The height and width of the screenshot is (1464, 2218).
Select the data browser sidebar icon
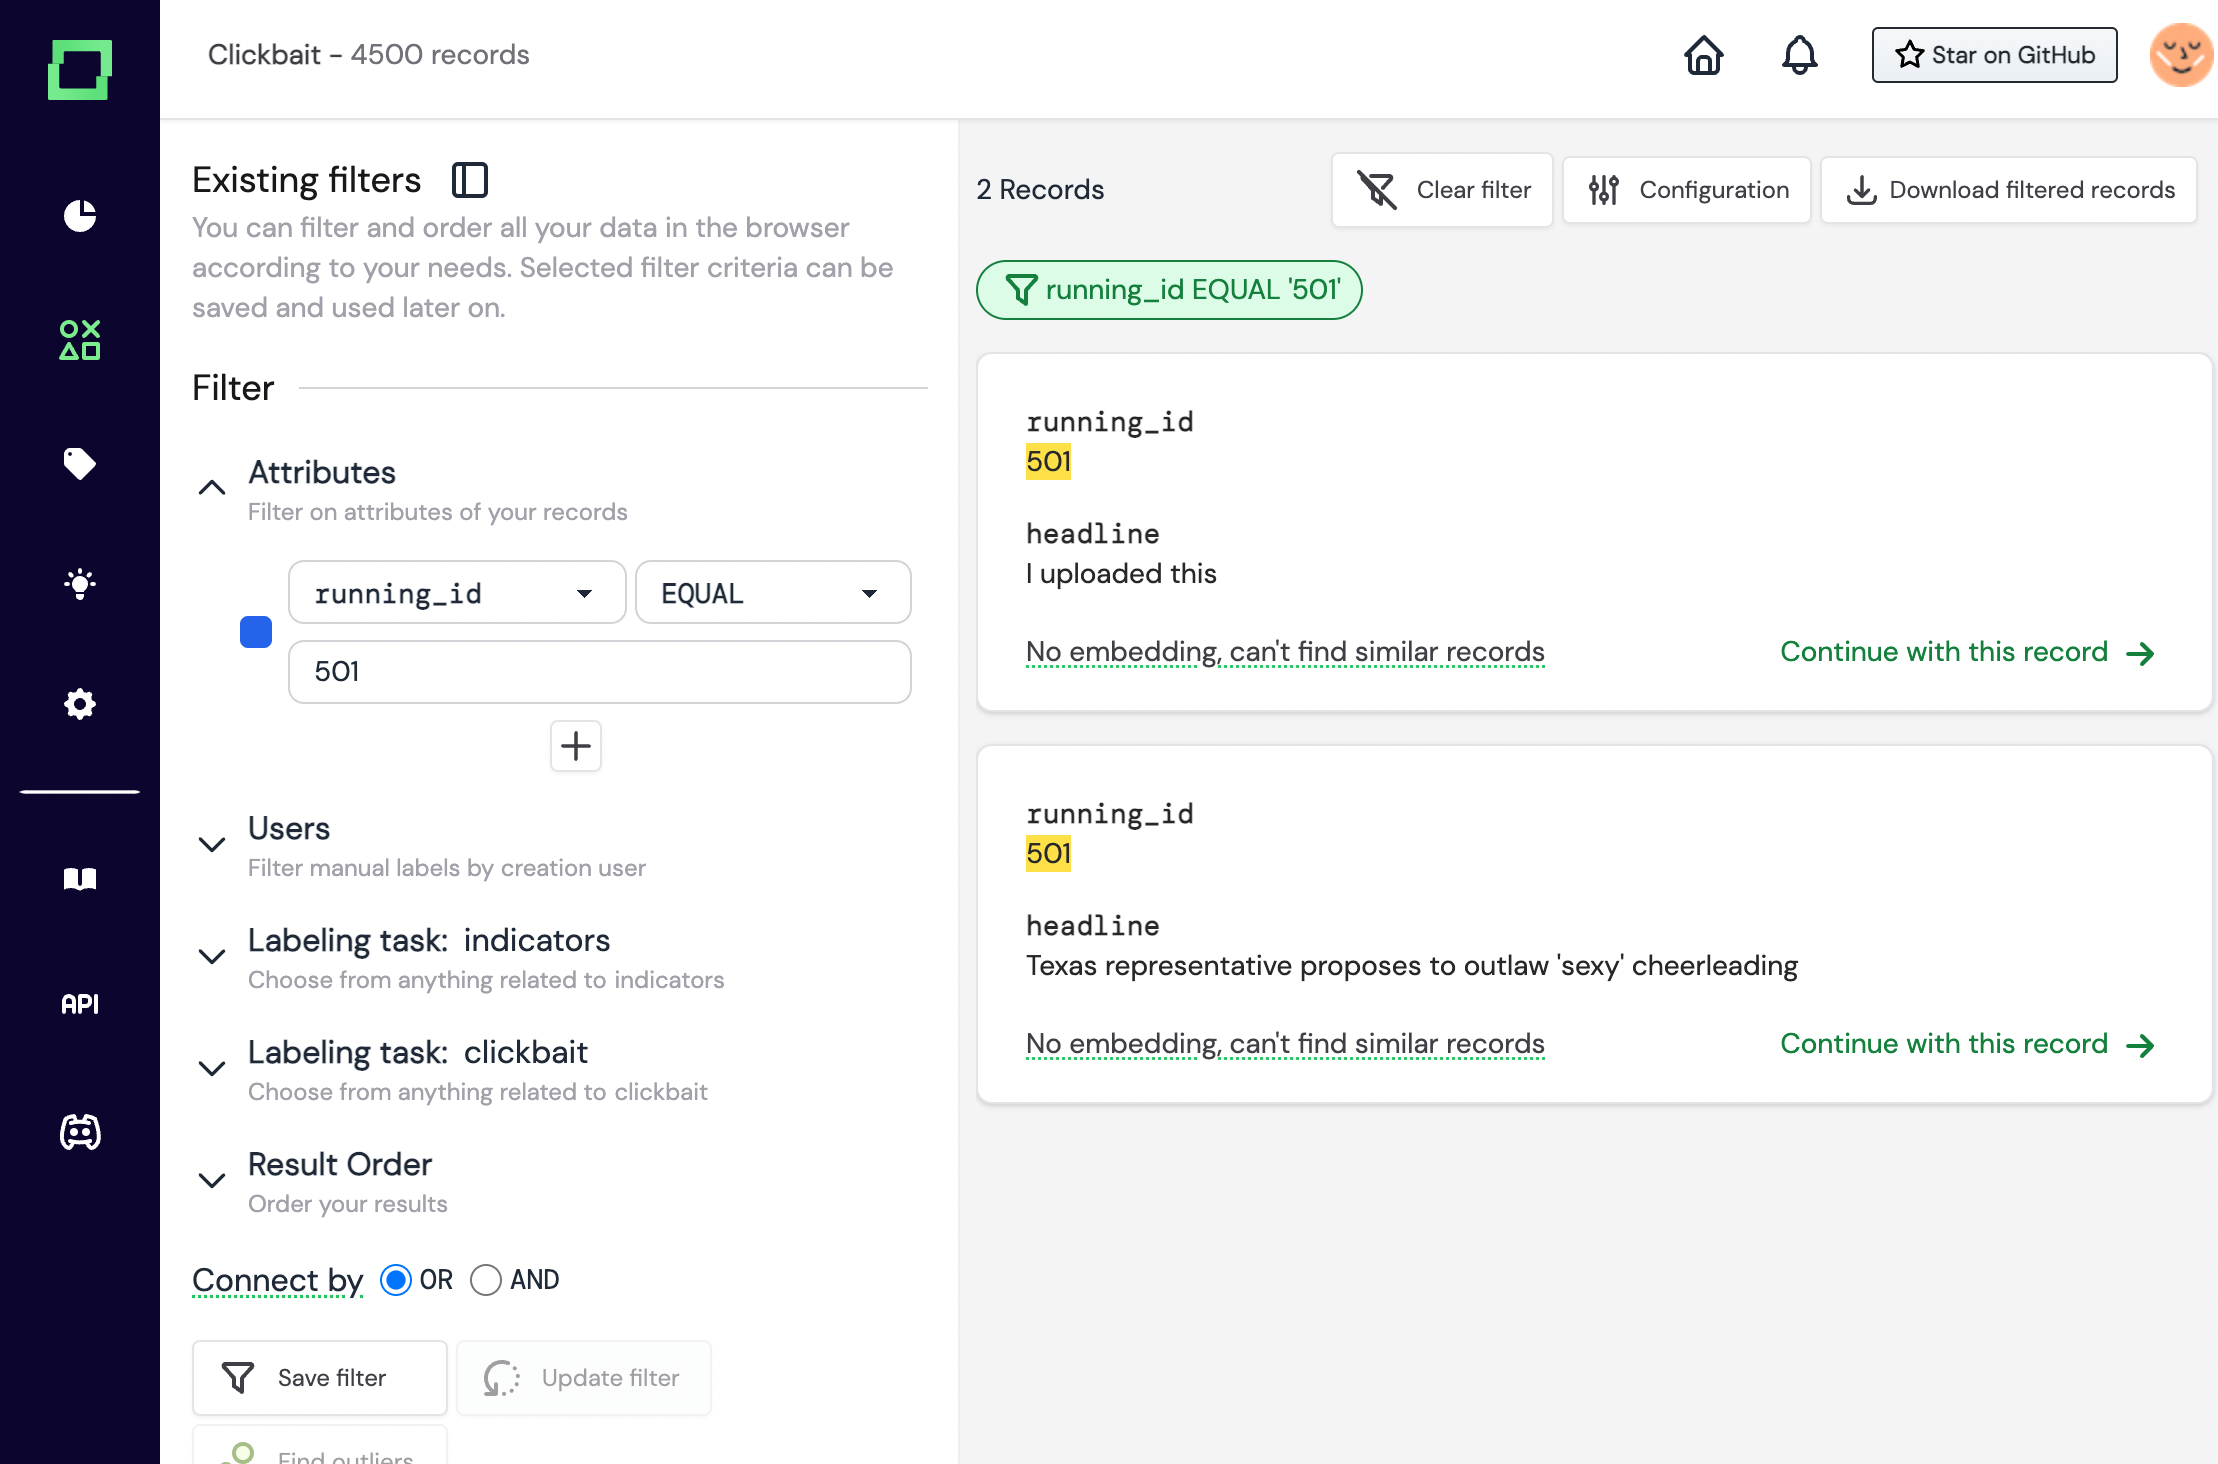(80, 340)
